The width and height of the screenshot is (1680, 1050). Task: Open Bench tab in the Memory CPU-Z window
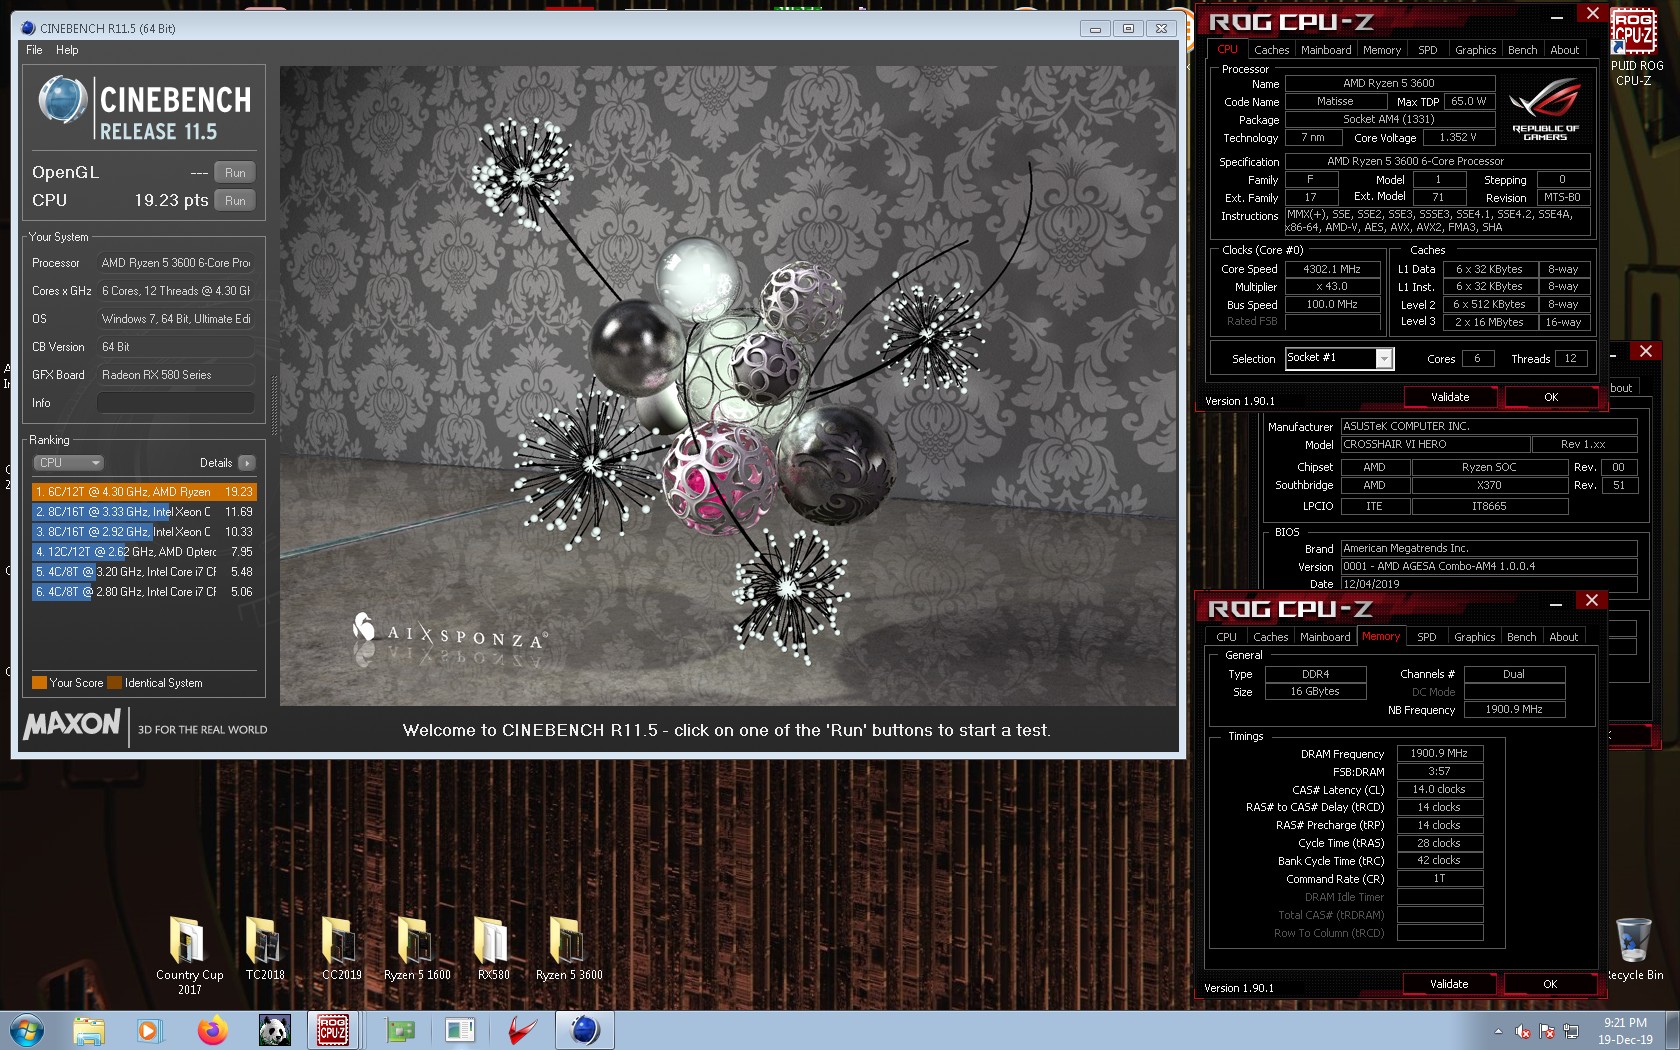pyautogui.click(x=1521, y=637)
